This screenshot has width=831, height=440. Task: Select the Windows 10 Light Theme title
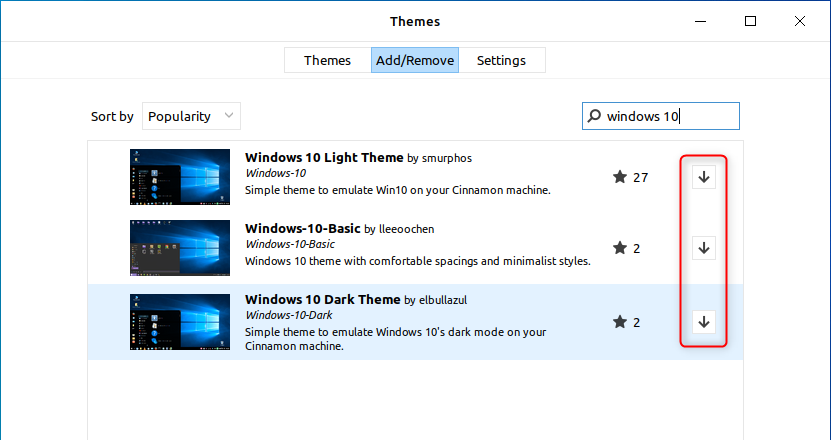[x=324, y=157]
